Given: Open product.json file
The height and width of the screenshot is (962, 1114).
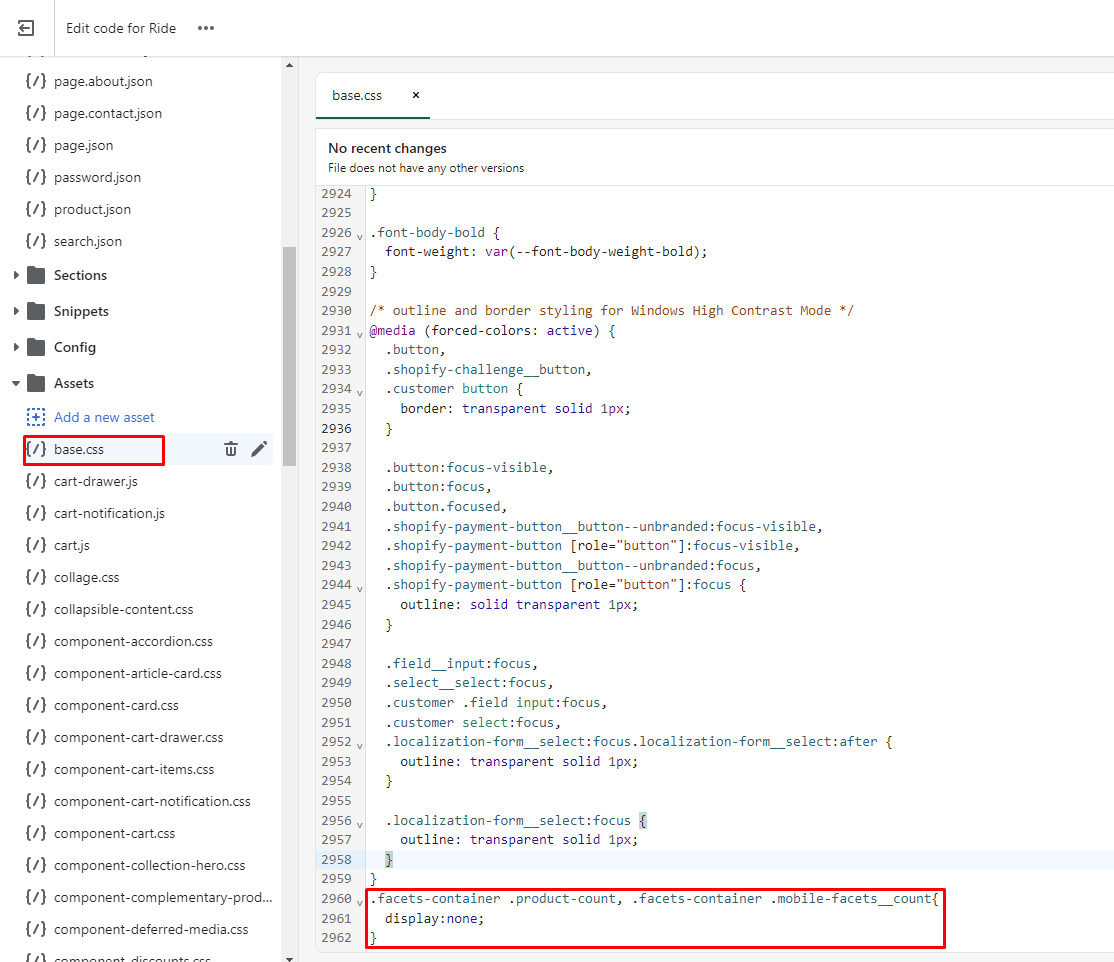Looking at the screenshot, I should (x=92, y=209).
